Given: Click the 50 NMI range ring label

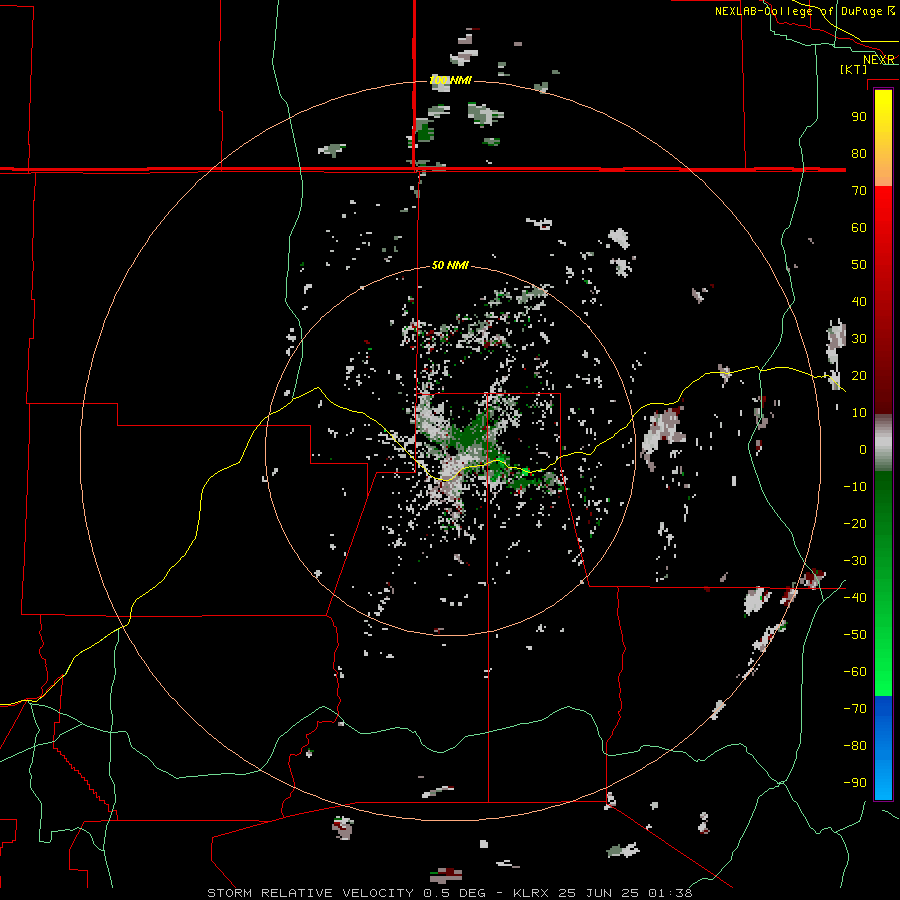Looking at the screenshot, I should 450,265.
